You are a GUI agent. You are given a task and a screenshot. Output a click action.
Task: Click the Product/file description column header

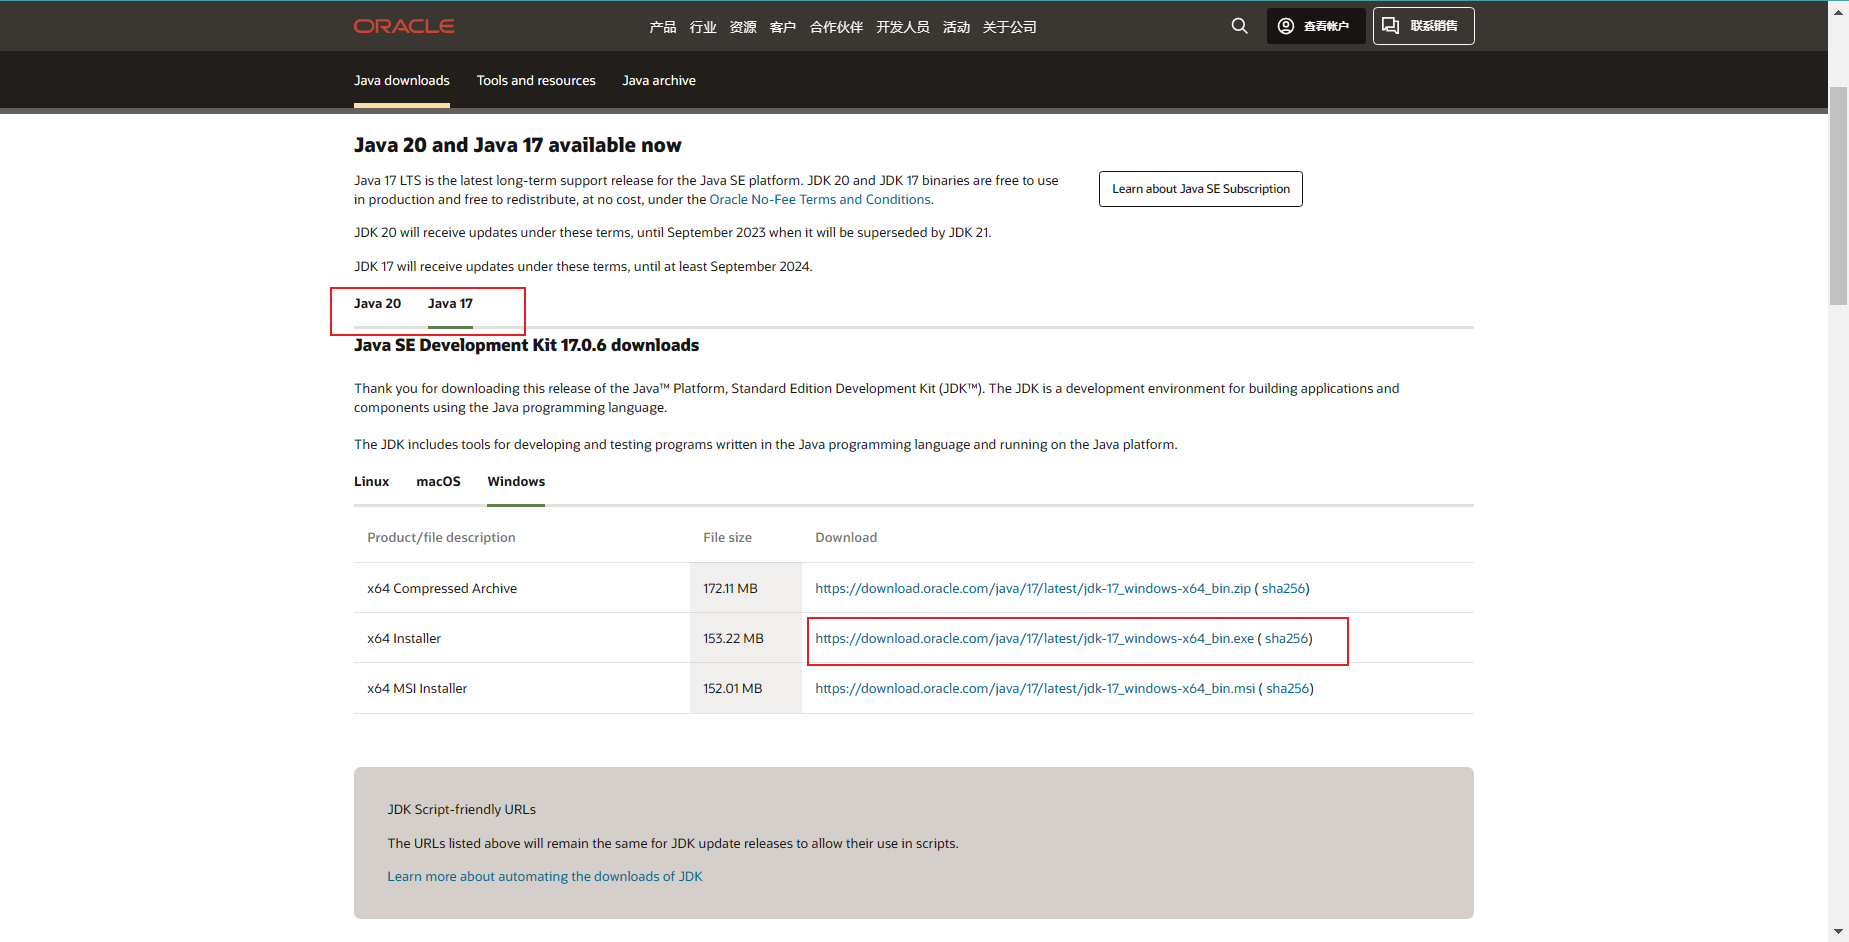pyautogui.click(x=441, y=538)
